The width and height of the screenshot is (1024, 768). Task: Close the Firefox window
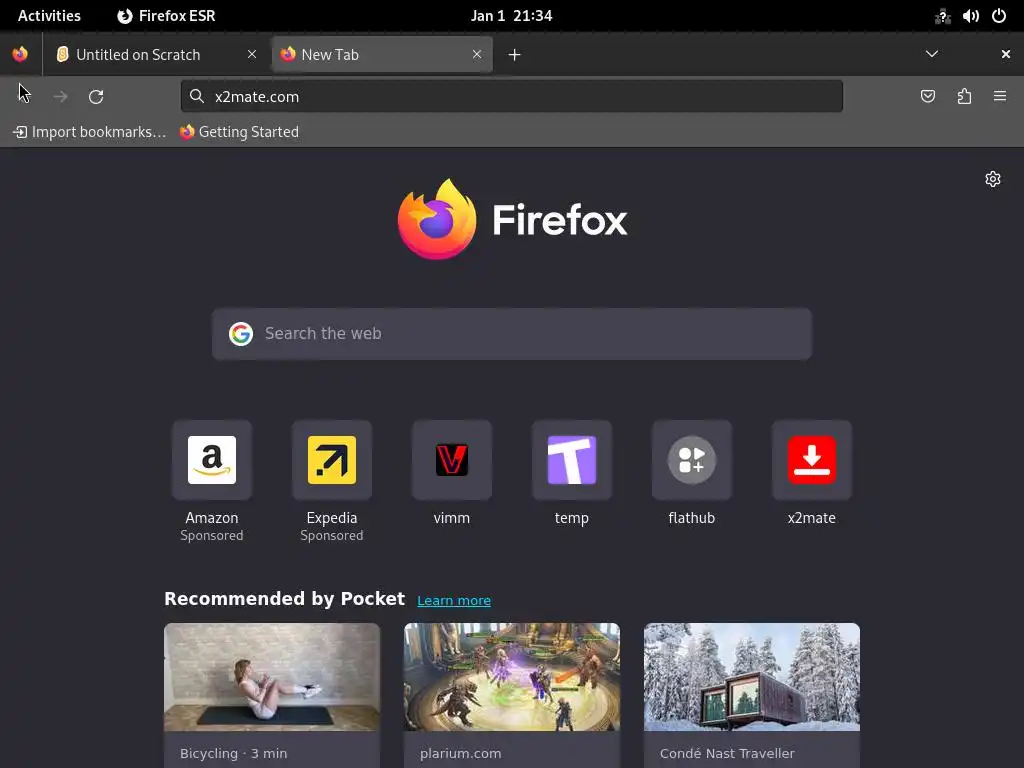point(1006,54)
